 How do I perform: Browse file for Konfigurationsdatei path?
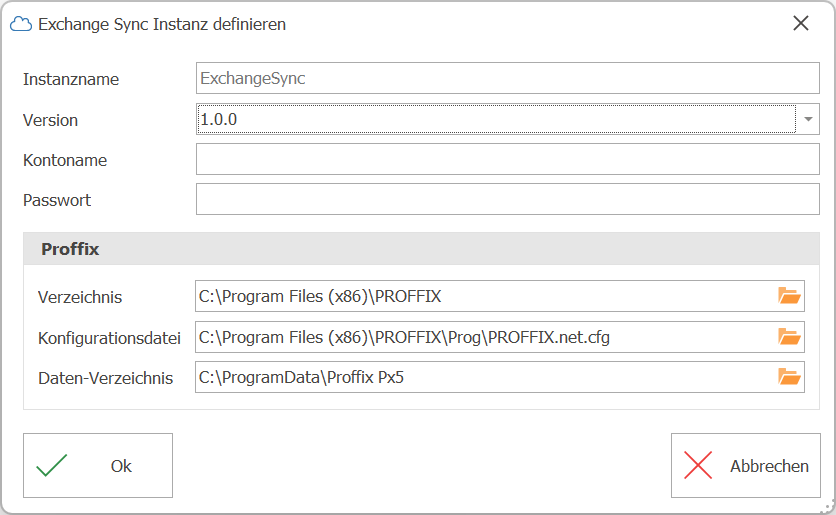click(789, 337)
